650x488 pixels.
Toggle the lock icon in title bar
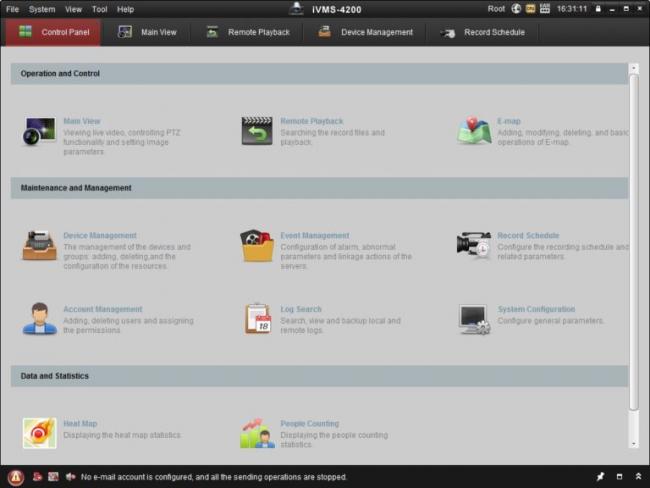click(598, 9)
